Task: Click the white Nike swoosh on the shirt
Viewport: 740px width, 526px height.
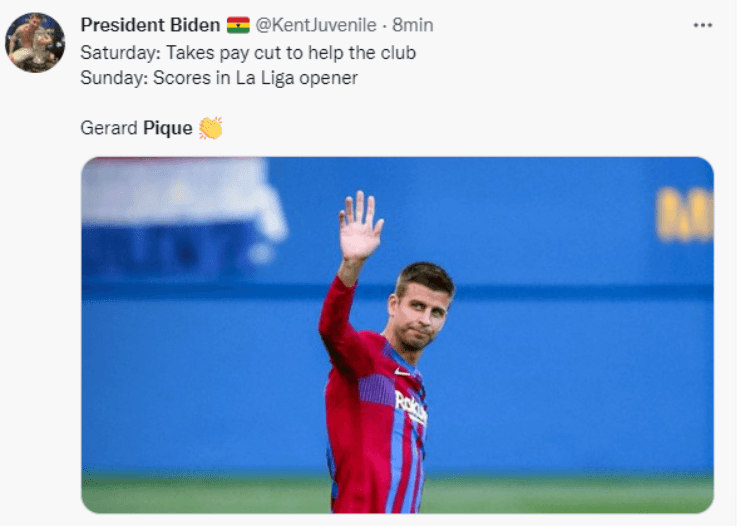Action: click(x=402, y=373)
